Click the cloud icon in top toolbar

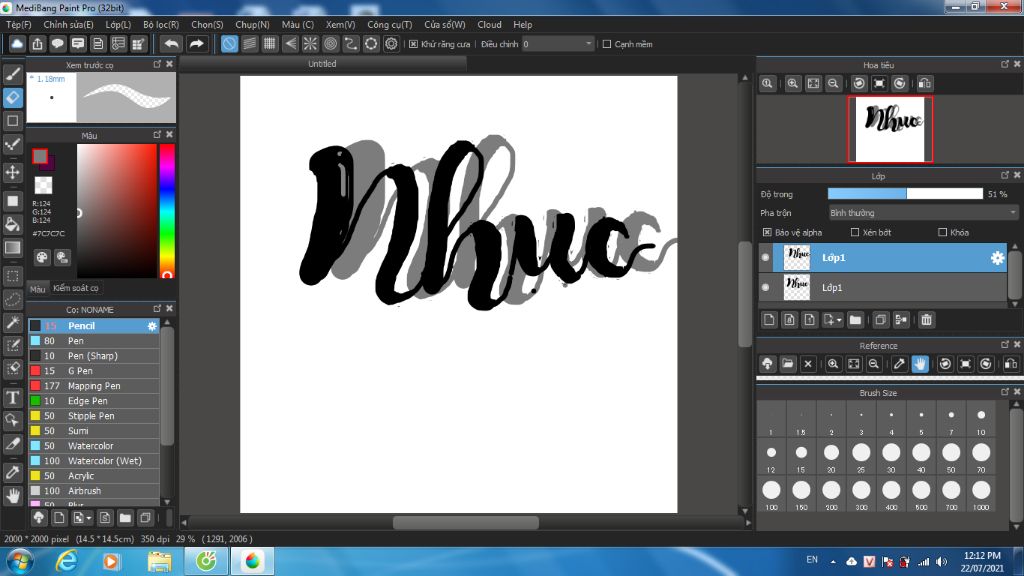pyautogui.click(x=17, y=44)
